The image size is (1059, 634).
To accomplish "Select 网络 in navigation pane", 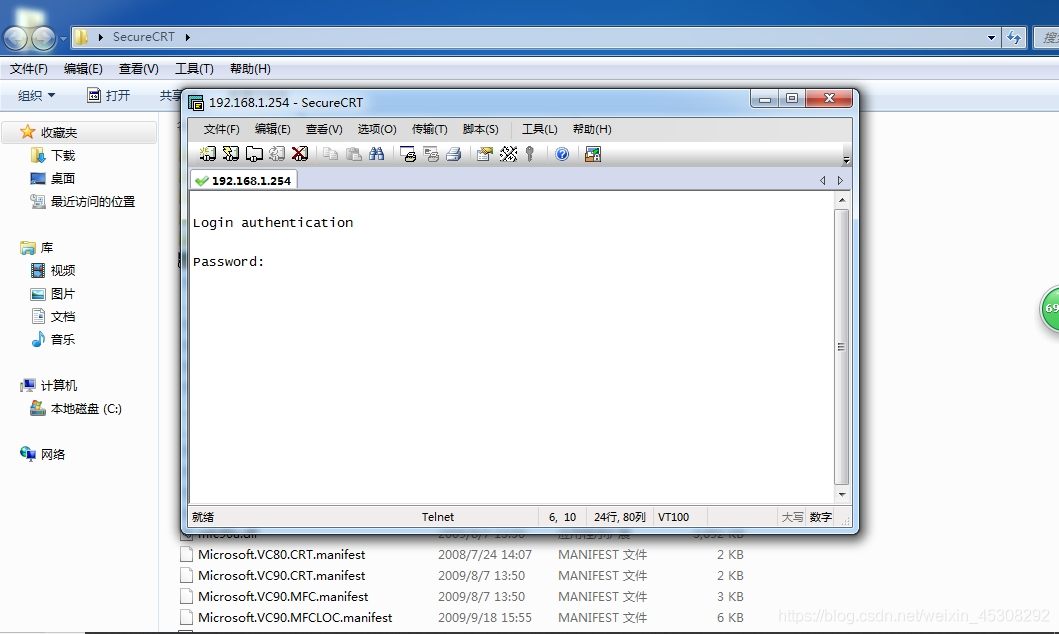I will click(43, 454).
